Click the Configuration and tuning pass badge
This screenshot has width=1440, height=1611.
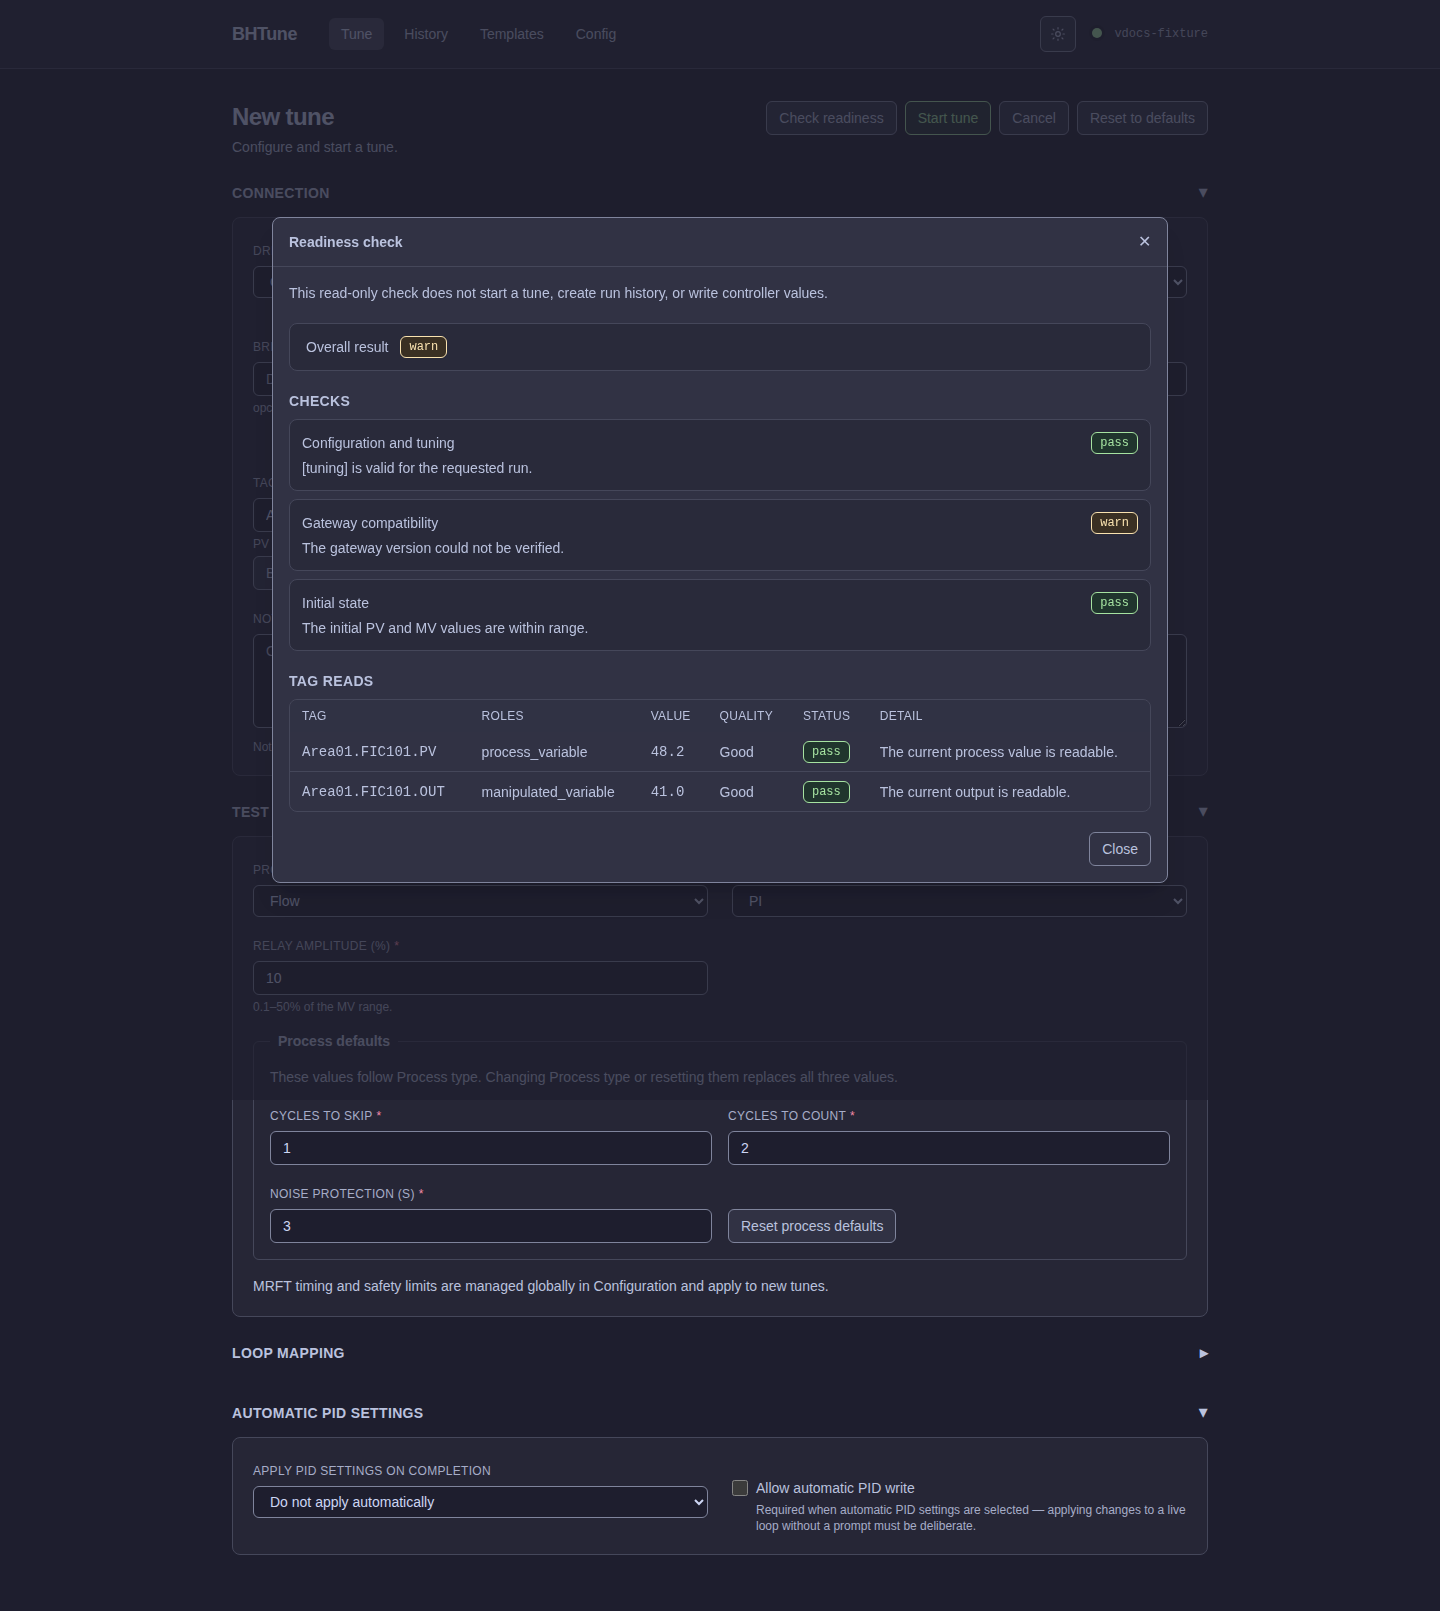tap(1114, 443)
